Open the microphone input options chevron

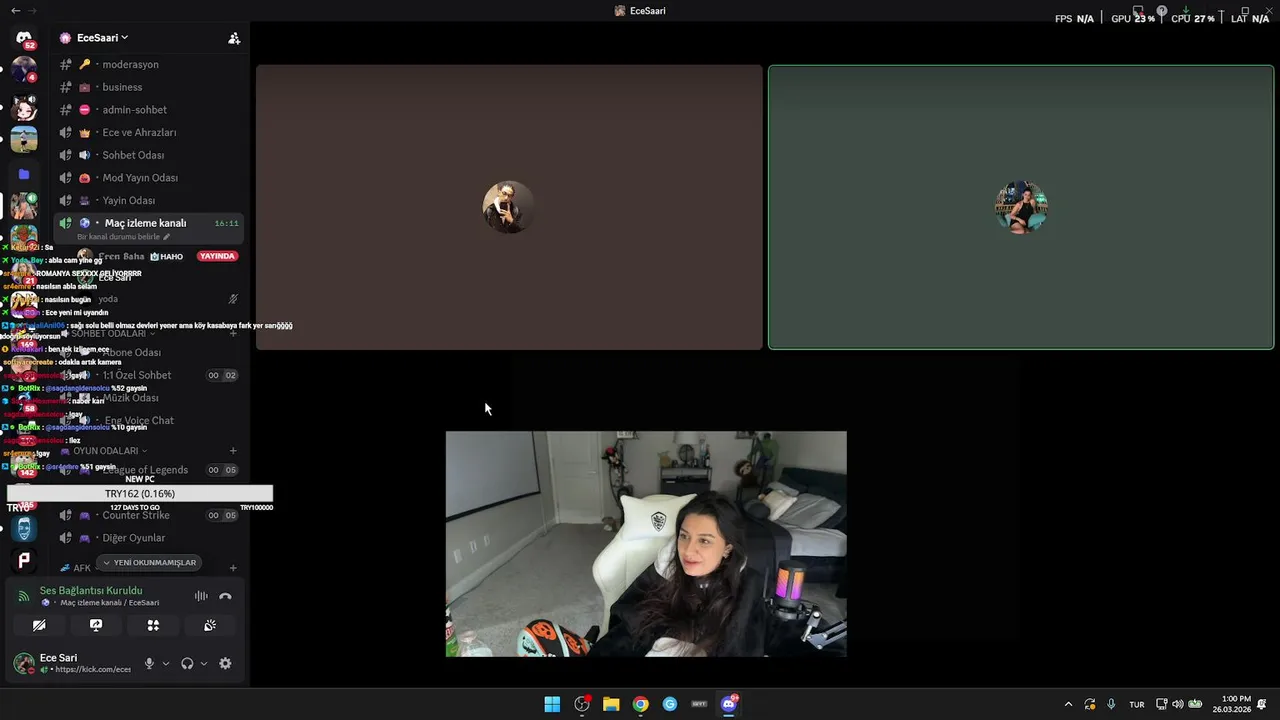point(166,663)
